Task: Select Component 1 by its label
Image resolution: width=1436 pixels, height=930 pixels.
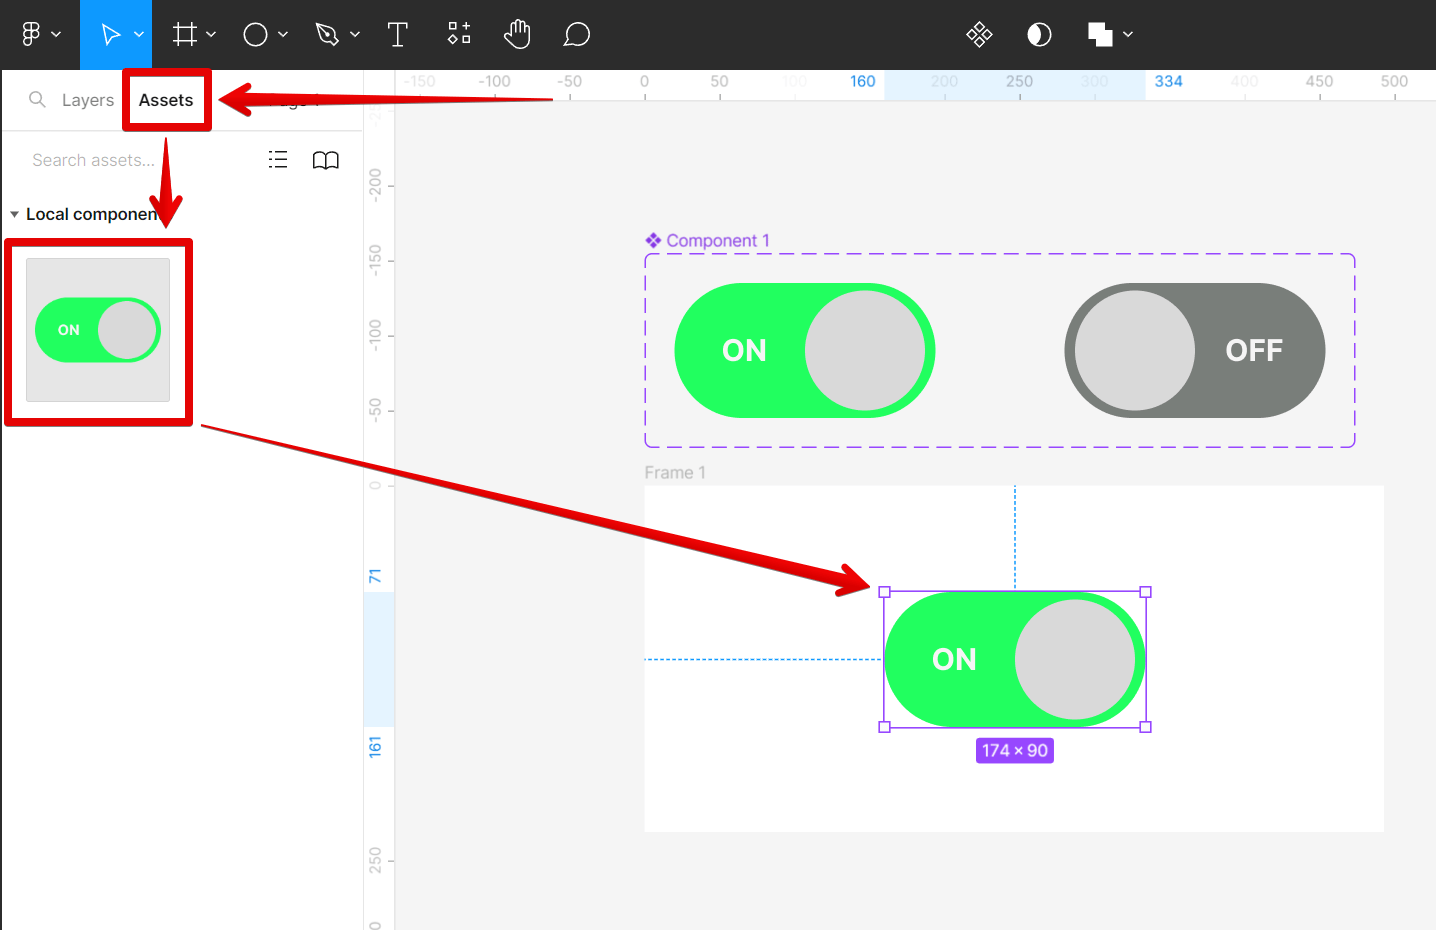Action: [716, 240]
